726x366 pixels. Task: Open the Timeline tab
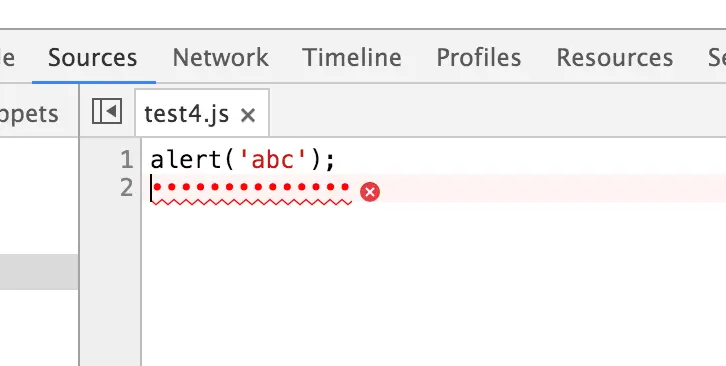[x=352, y=57]
